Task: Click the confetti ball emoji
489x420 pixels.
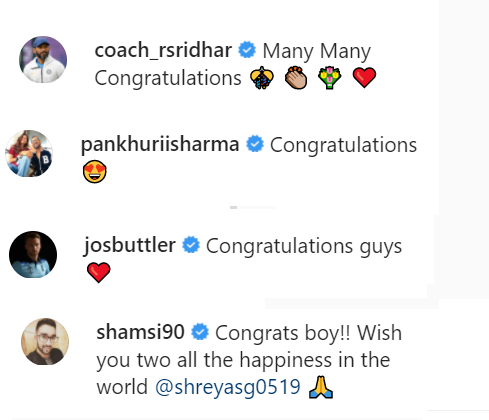Action: pyautogui.click(x=262, y=78)
